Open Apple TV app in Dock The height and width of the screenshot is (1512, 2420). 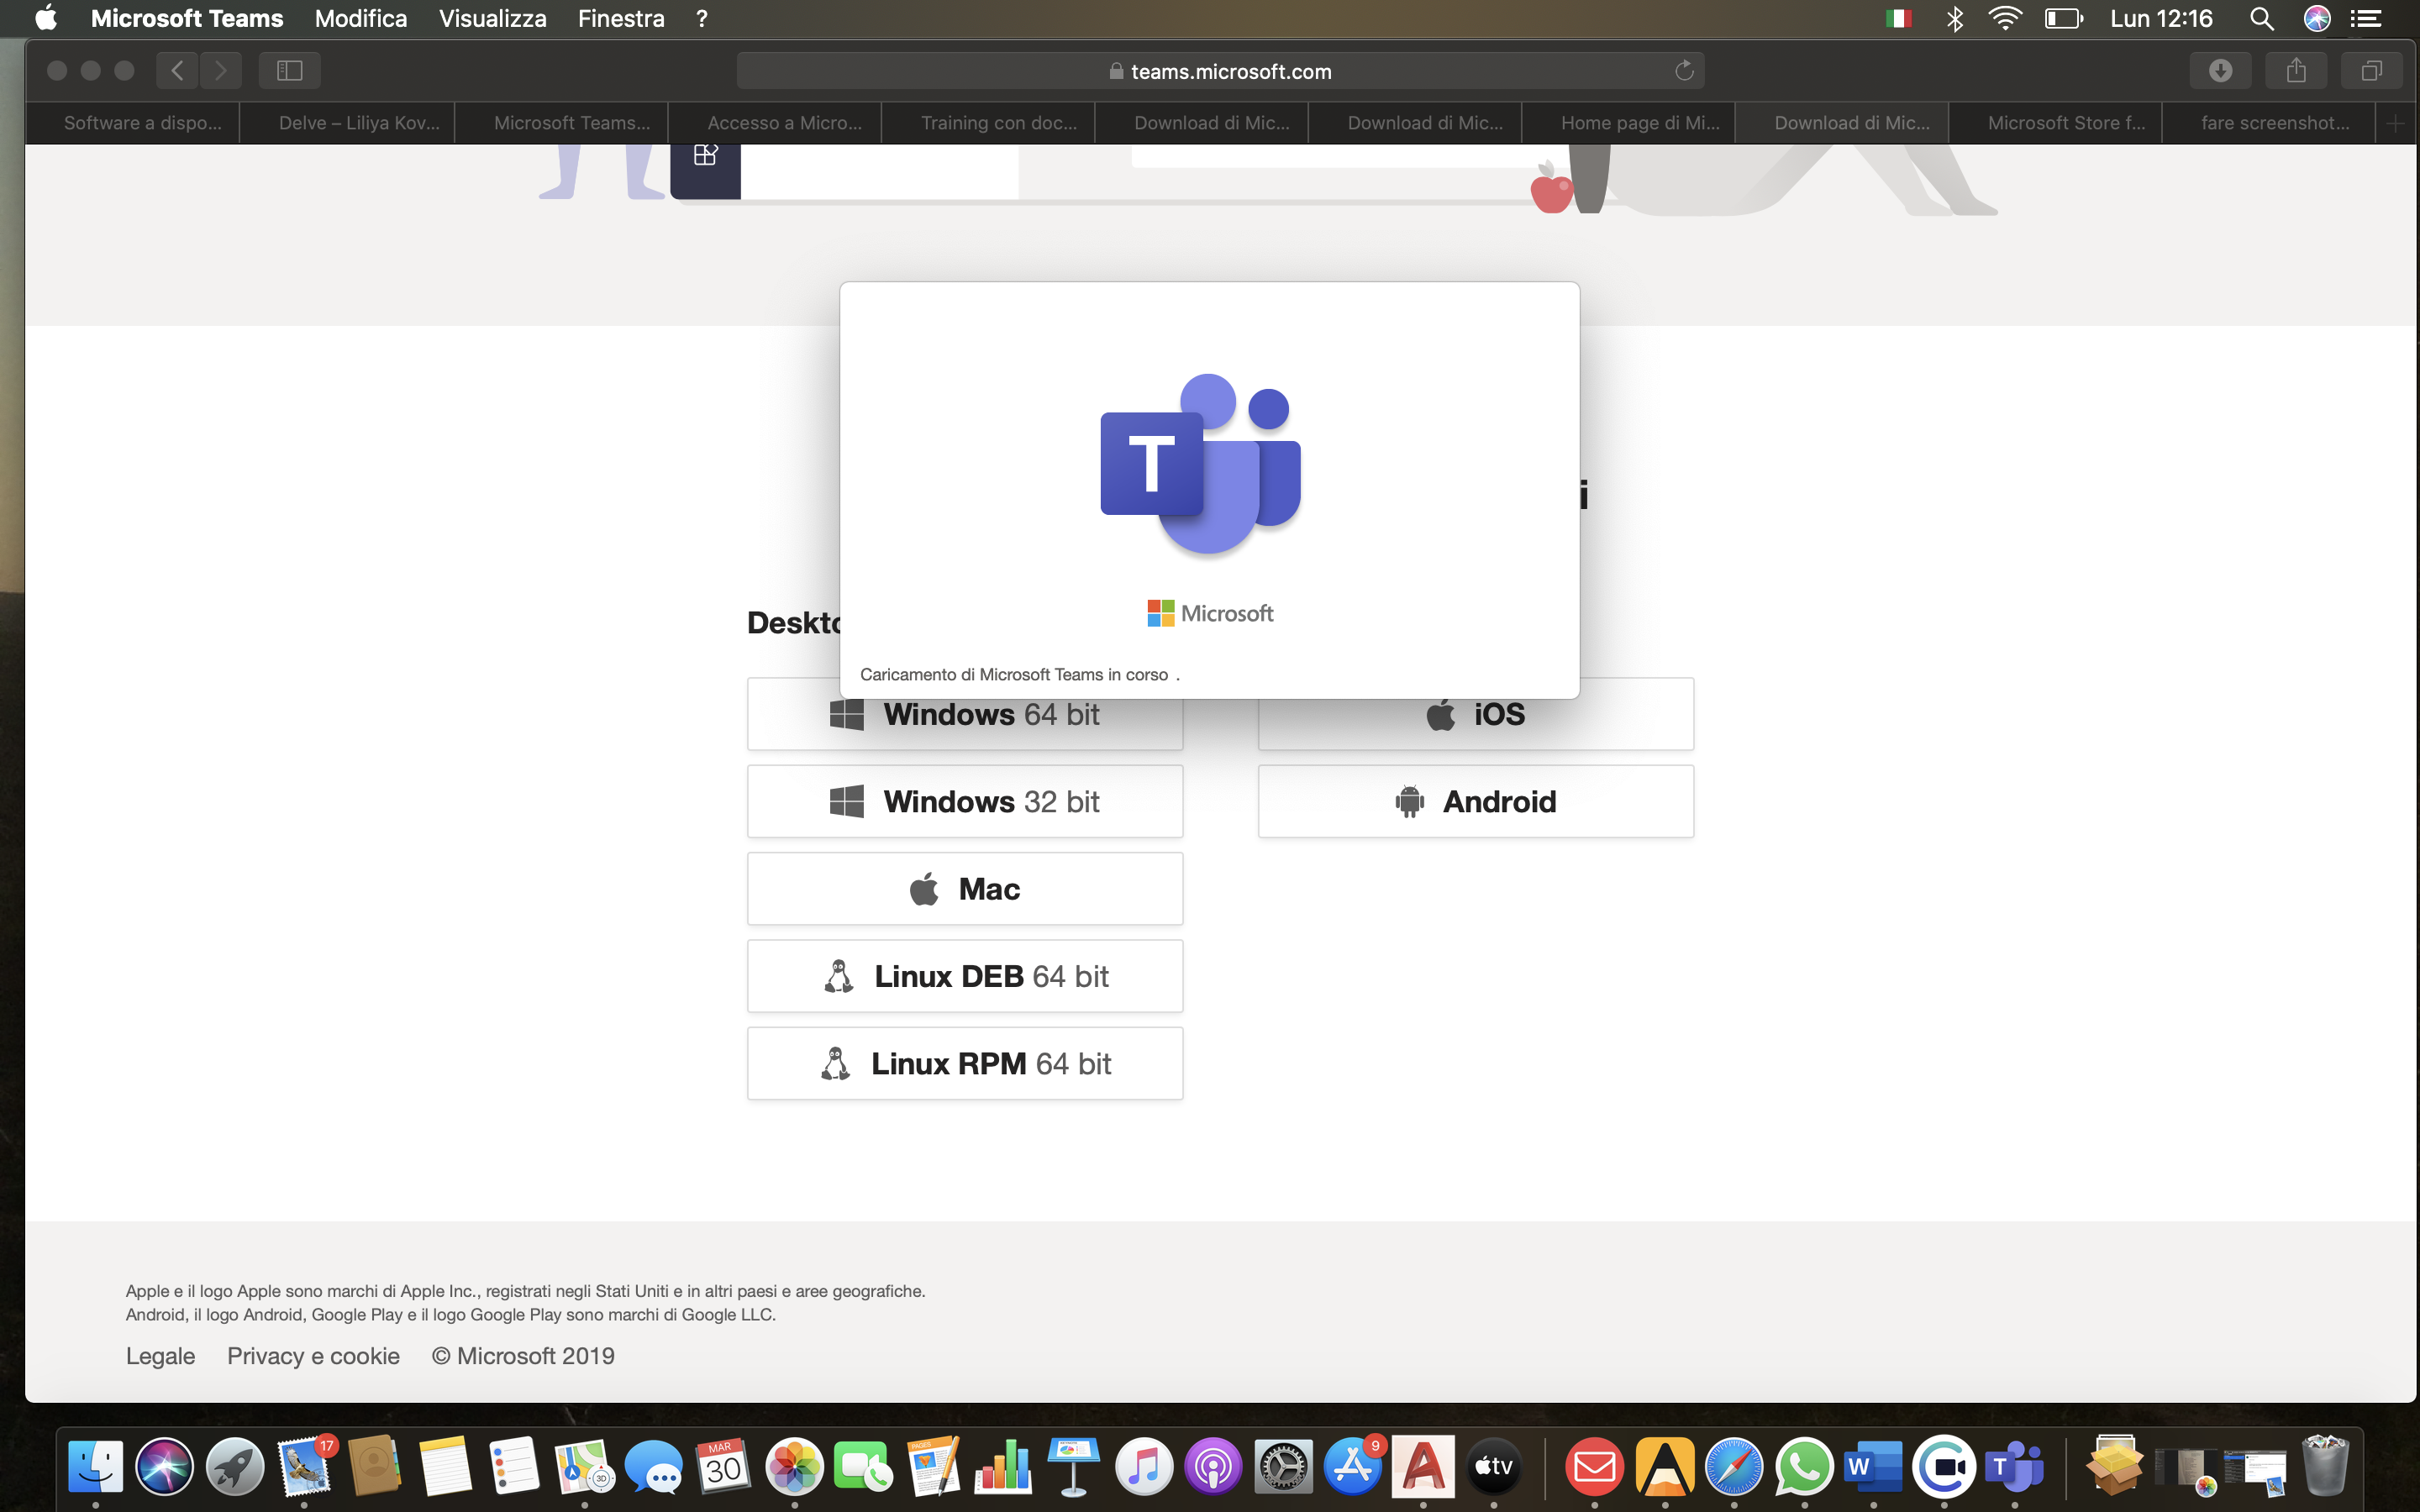(1493, 1467)
